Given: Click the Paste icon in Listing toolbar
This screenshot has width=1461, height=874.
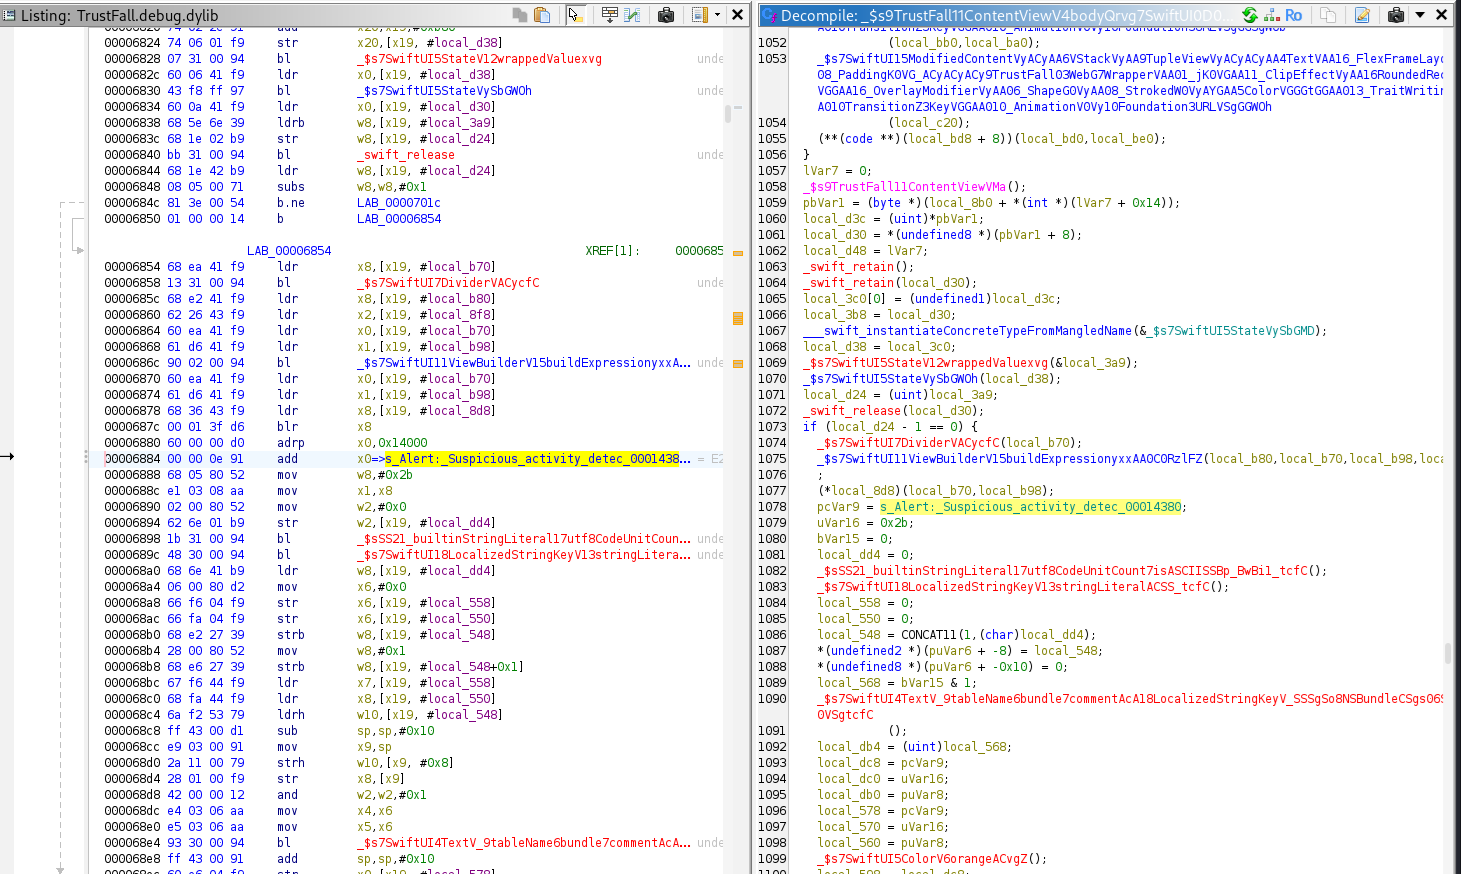Looking at the screenshot, I should [x=542, y=15].
